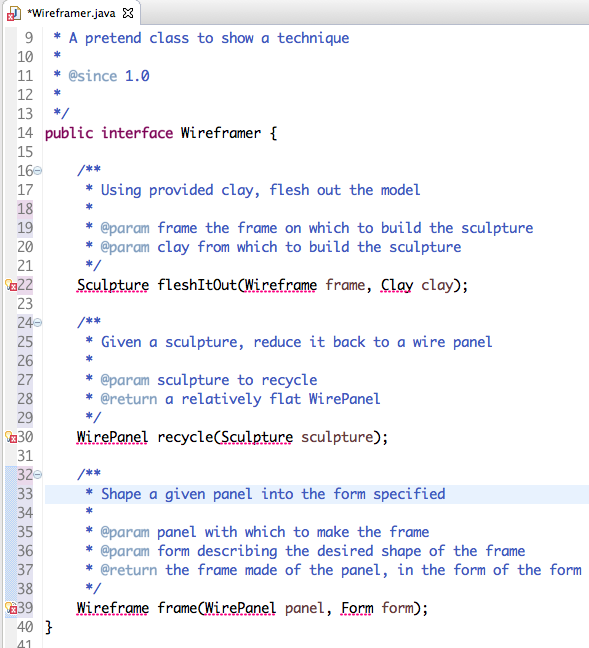Image resolution: width=589 pixels, height=648 pixels.
Task: Click the closing brace on line 40
Action: 49,627
